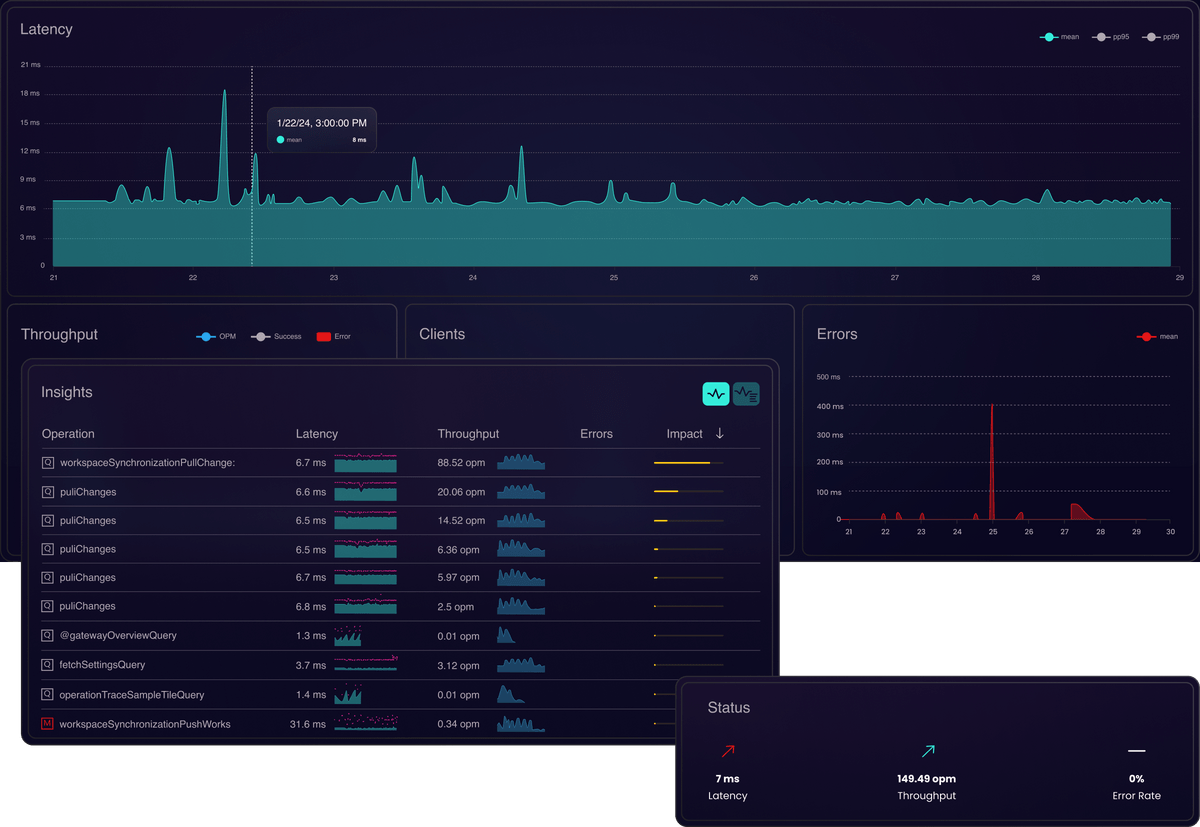The image size is (1200, 827).
Task: Click the 6.36 opm throughput value
Action: pyautogui.click(x=458, y=549)
